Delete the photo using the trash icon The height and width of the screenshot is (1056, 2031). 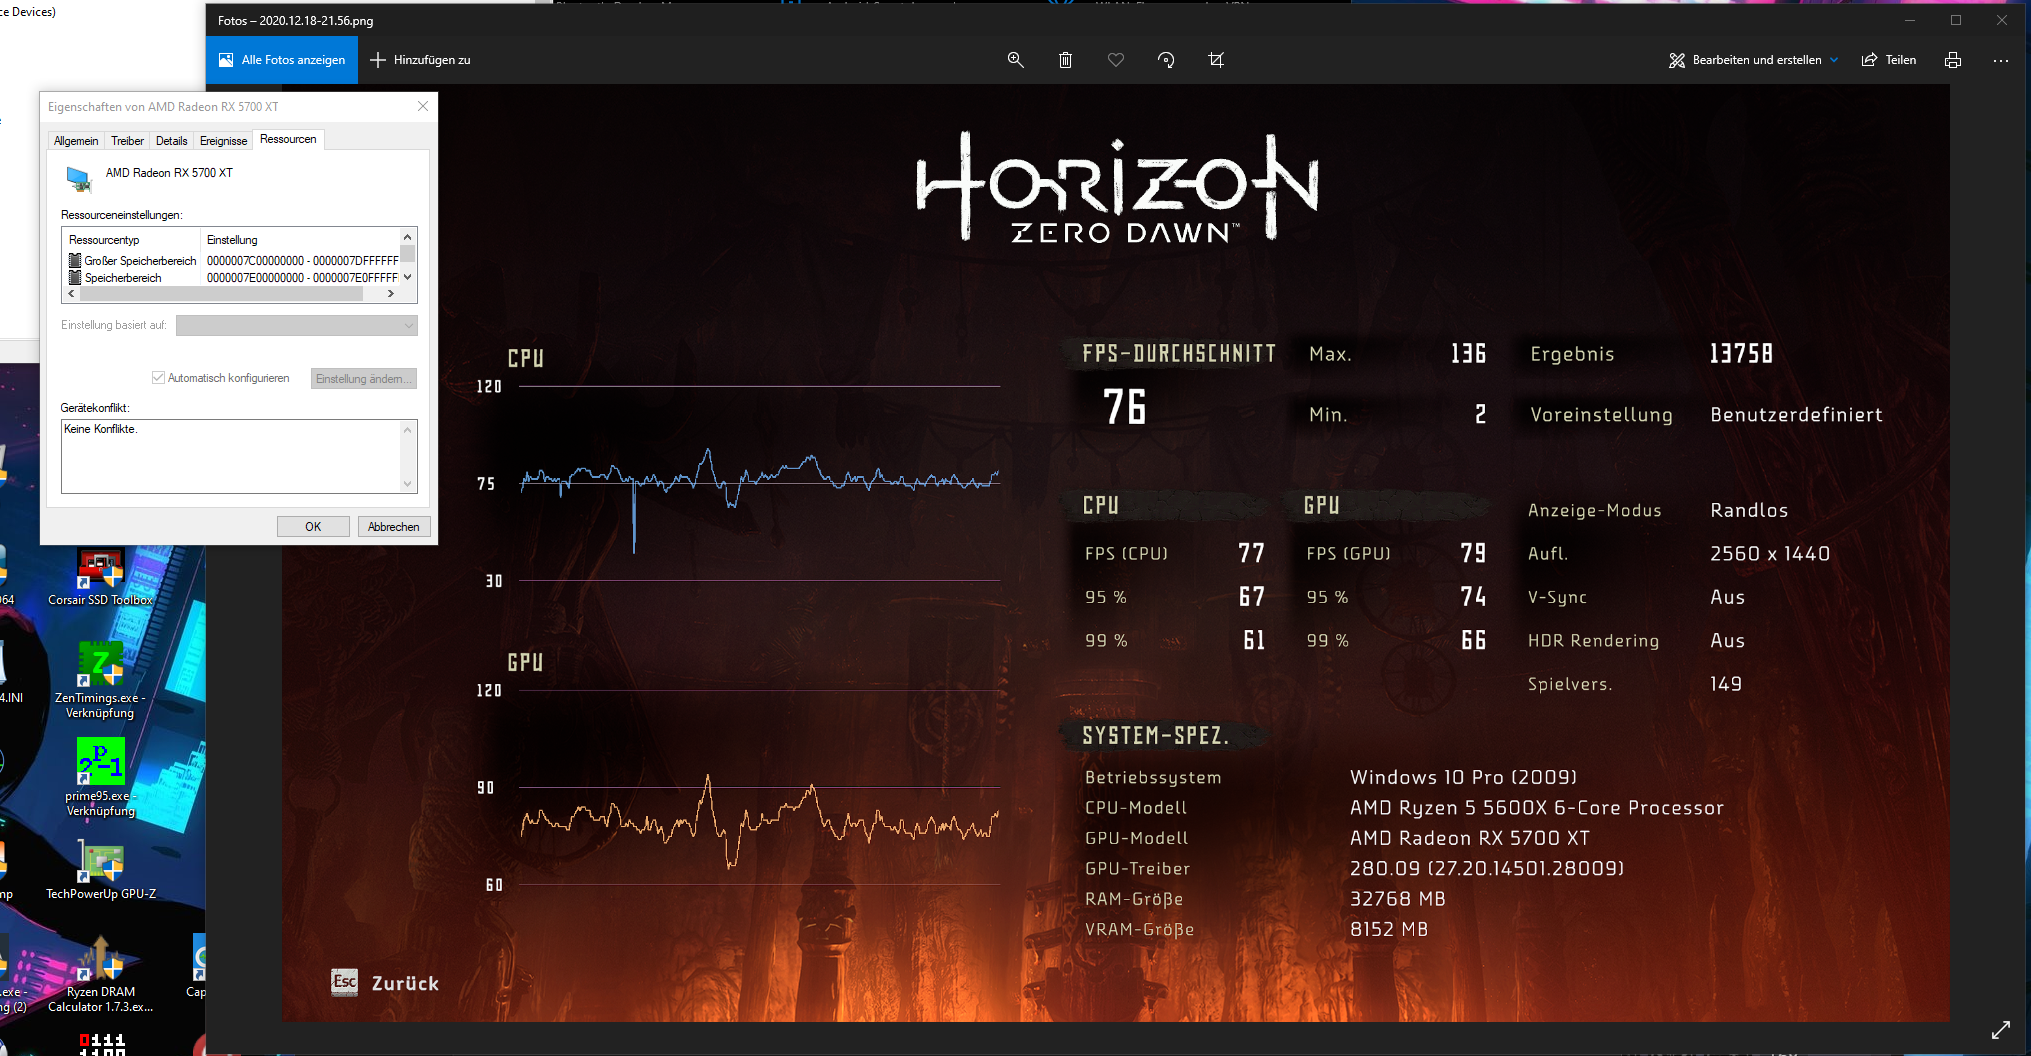coord(1065,60)
